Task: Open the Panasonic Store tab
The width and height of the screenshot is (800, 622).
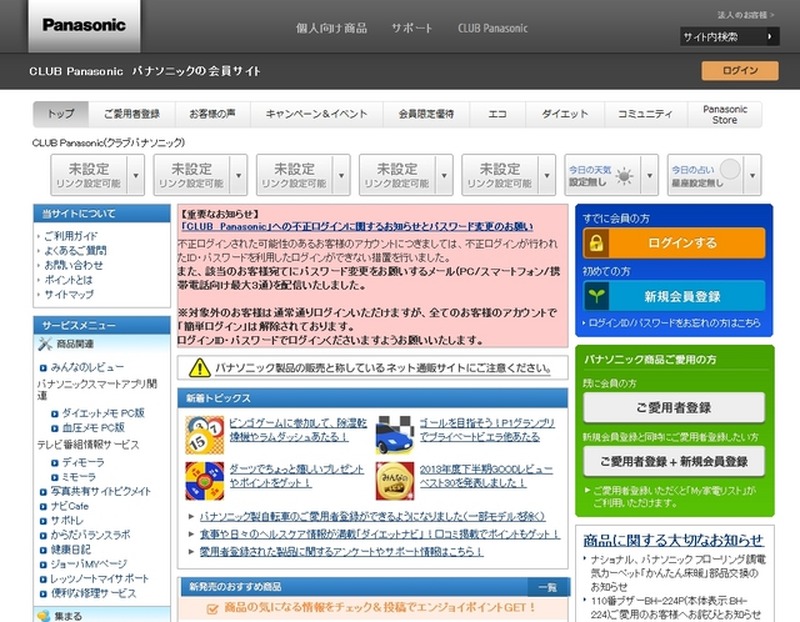Action: 724,114
